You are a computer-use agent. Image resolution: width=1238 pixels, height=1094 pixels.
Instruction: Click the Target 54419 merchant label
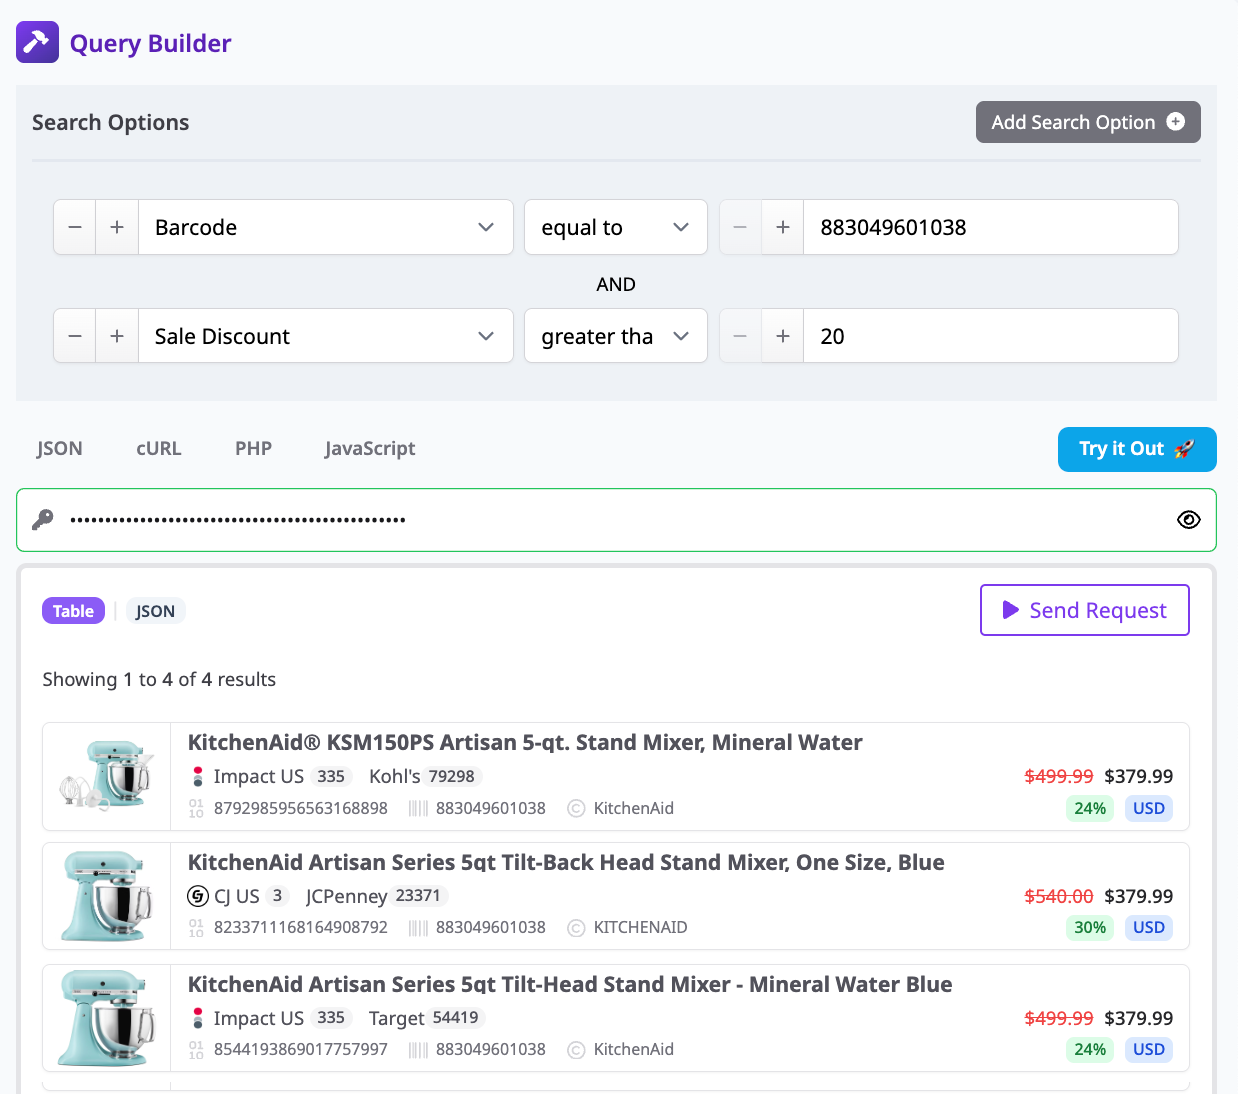pos(427,1018)
